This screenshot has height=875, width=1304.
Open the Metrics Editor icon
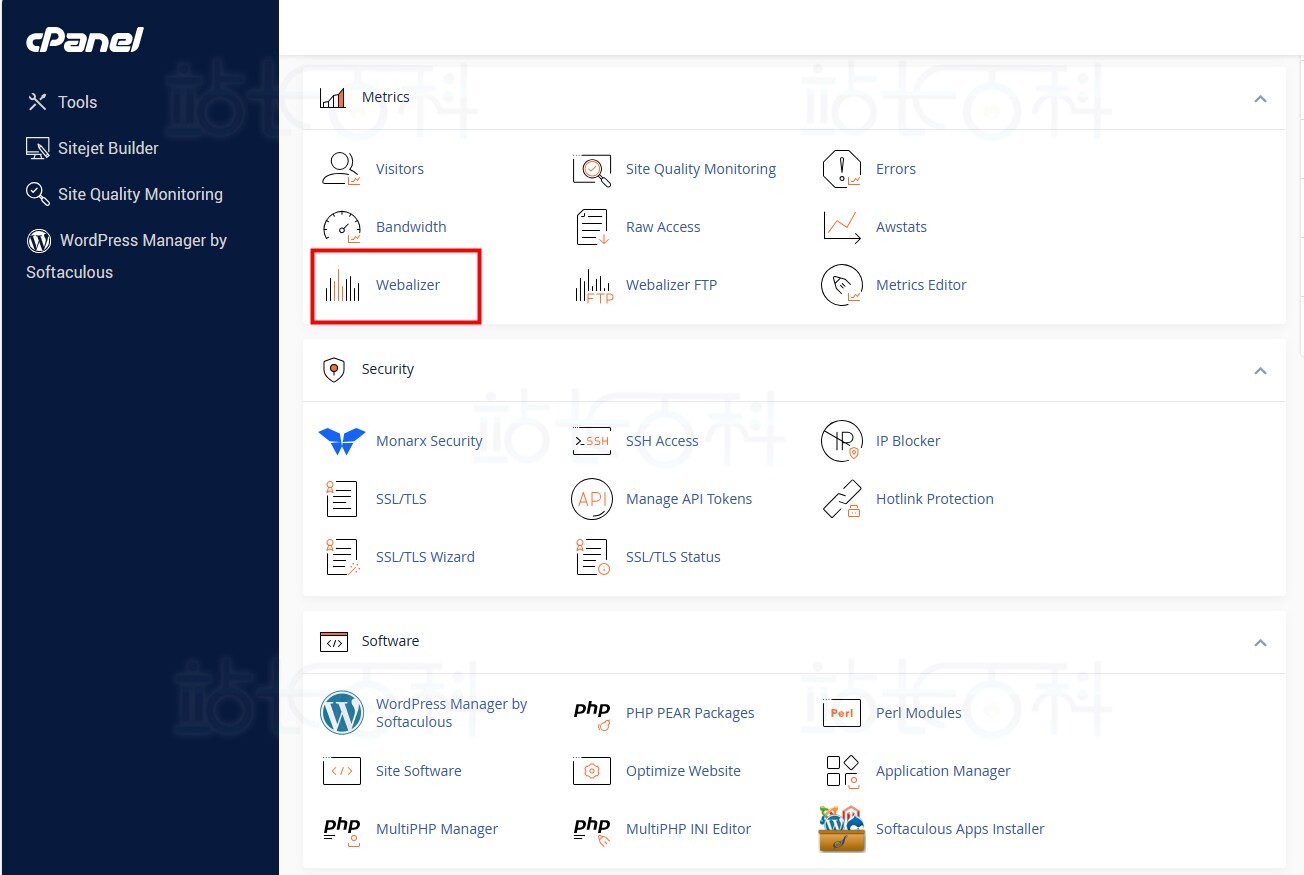tap(841, 285)
